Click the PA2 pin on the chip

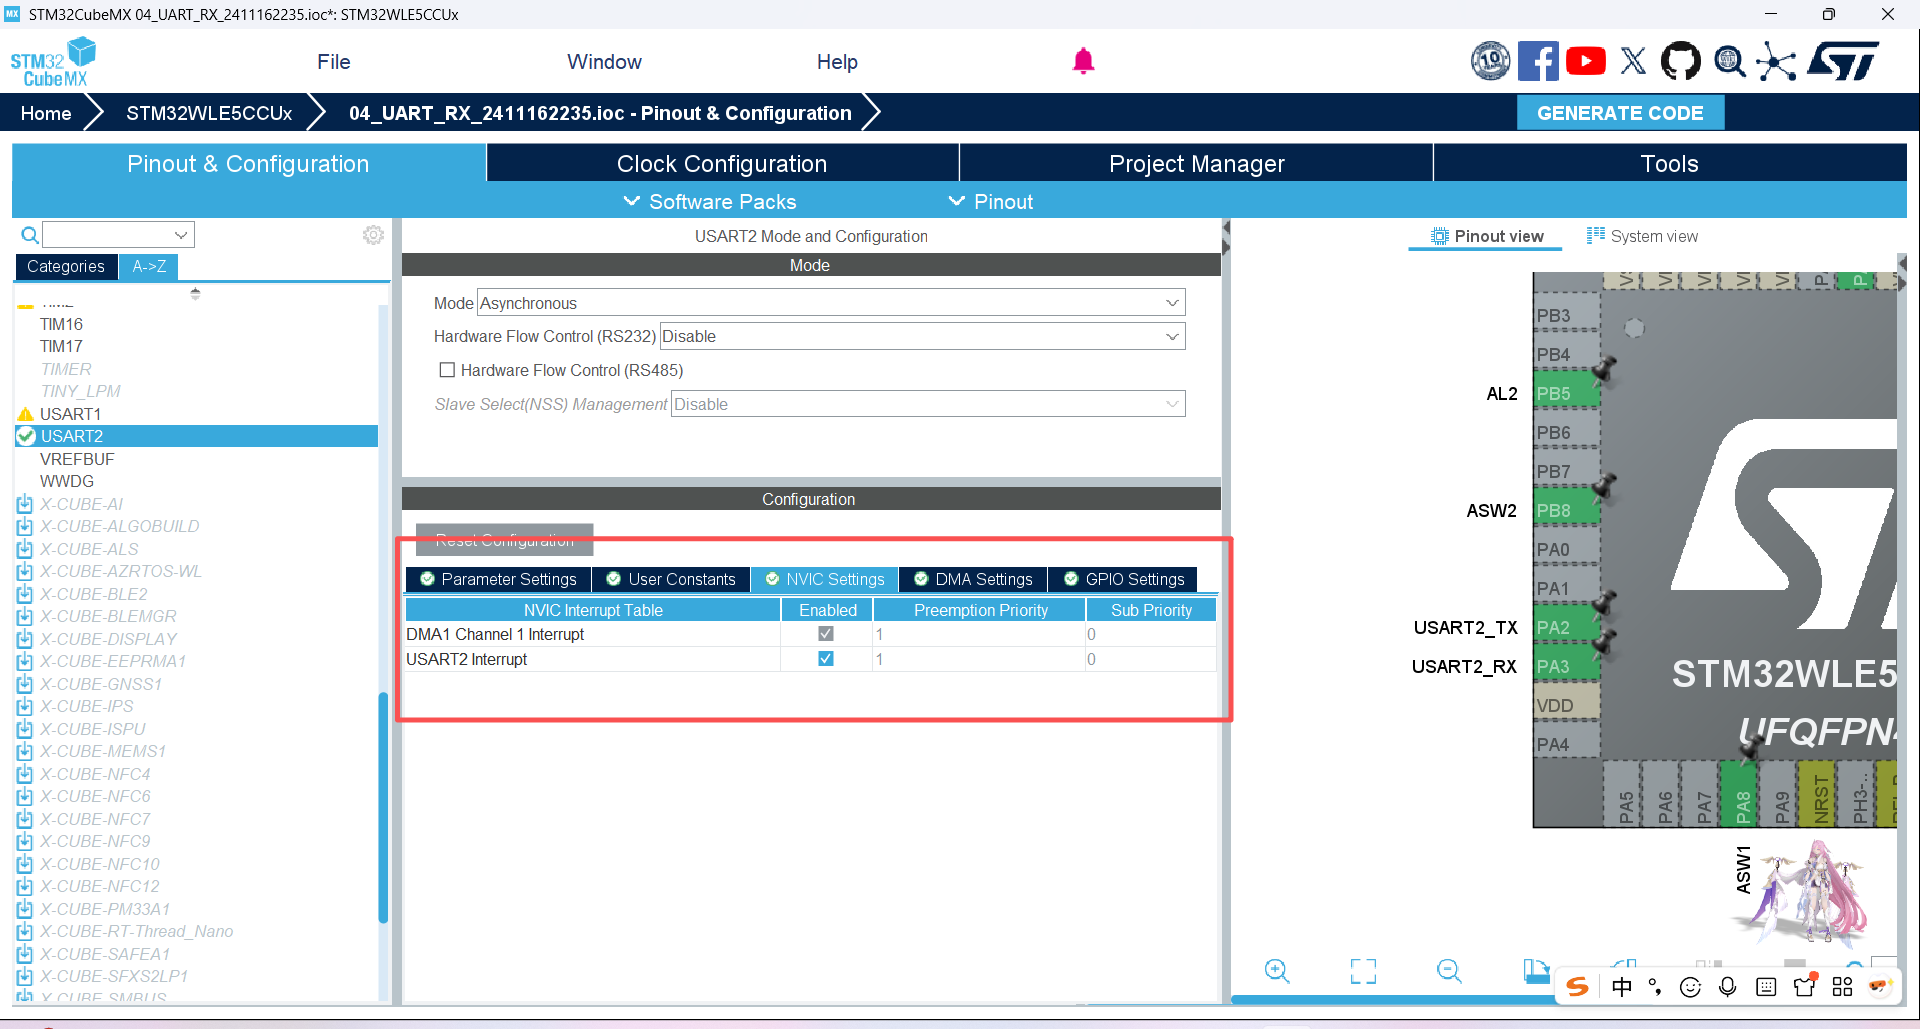click(x=1566, y=627)
